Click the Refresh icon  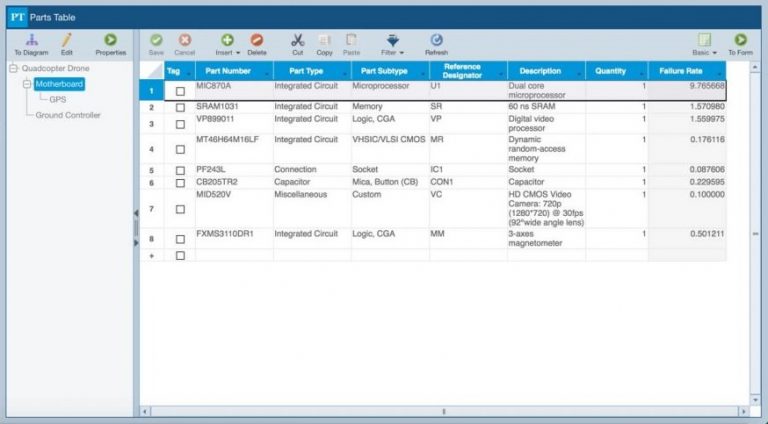[436, 40]
